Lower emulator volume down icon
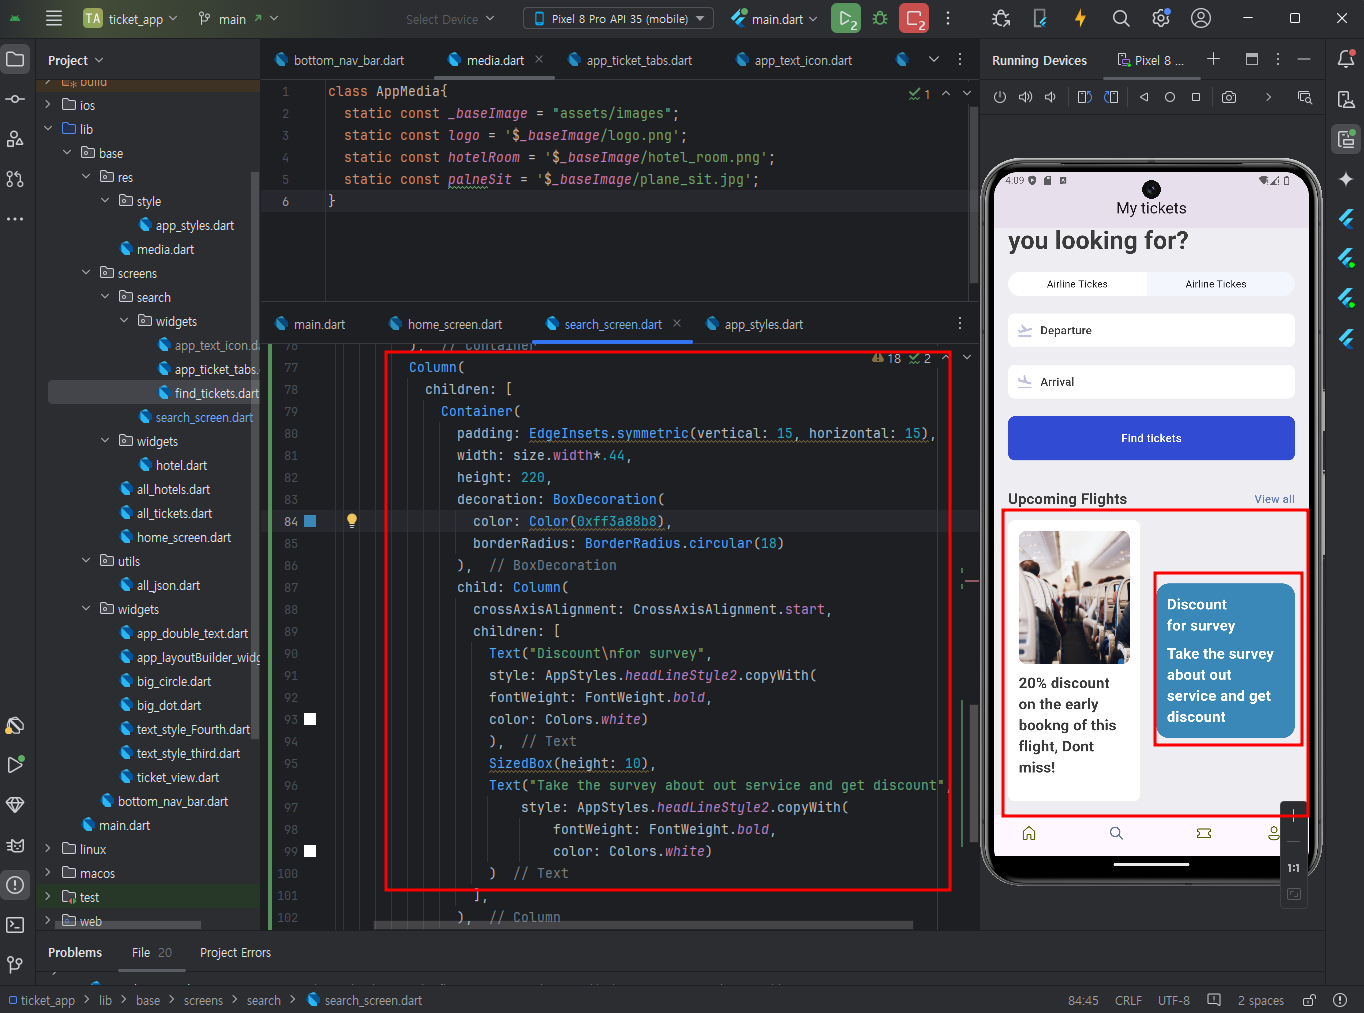Viewport: 1364px width, 1013px height. (1050, 97)
